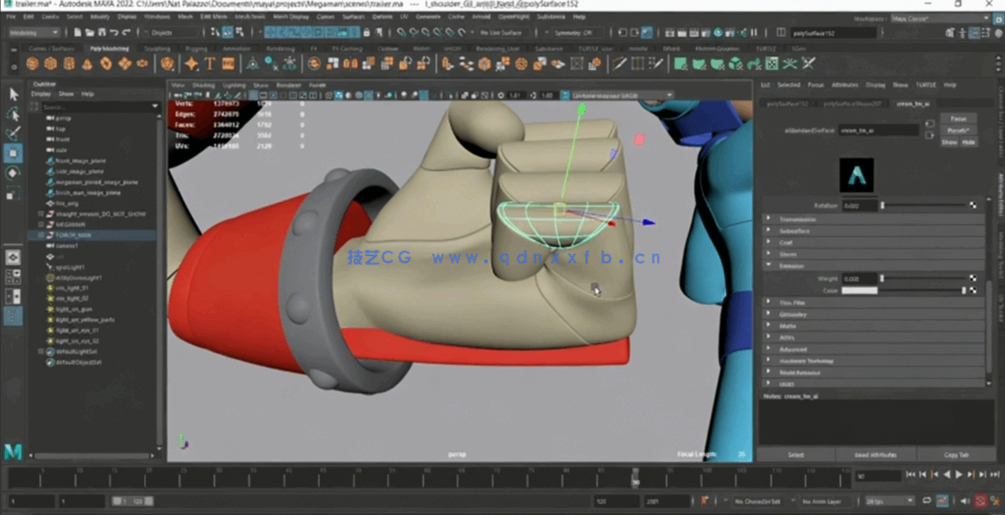Click the polygon cube shelf icon
The height and width of the screenshot is (515, 1005).
pos(50,64)
